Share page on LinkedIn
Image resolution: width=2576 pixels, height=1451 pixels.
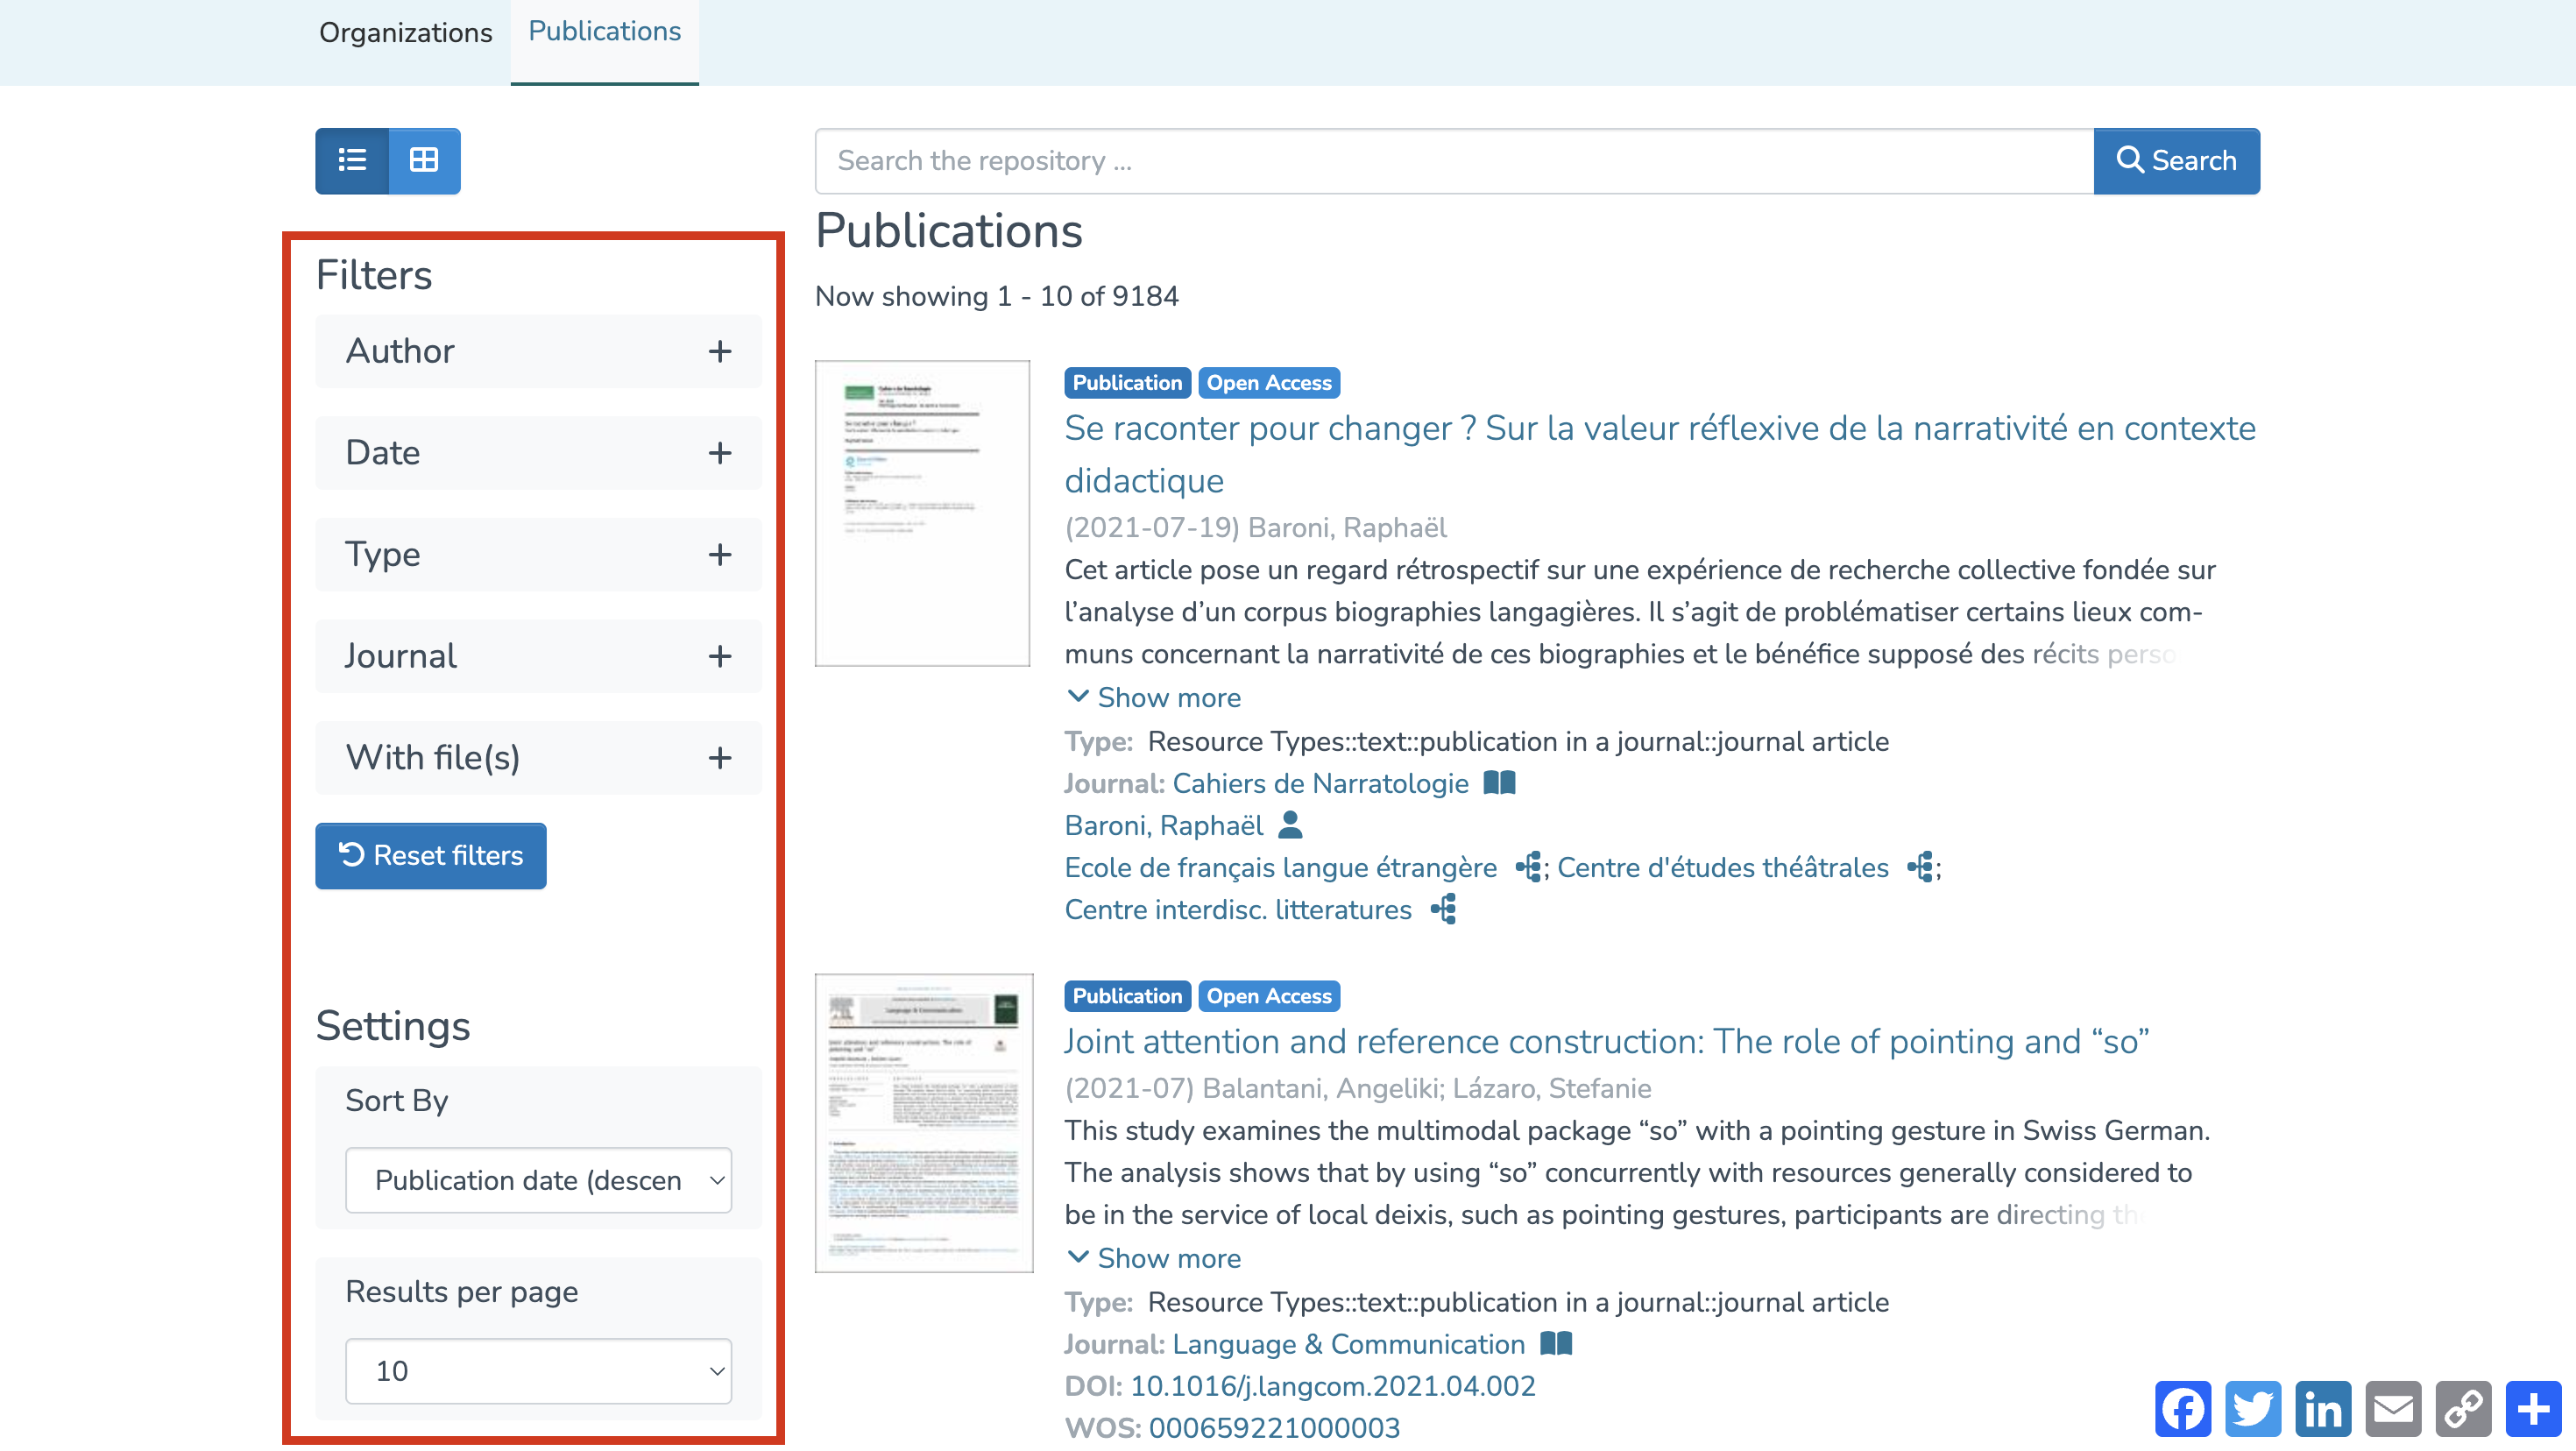point(2323,1408)
